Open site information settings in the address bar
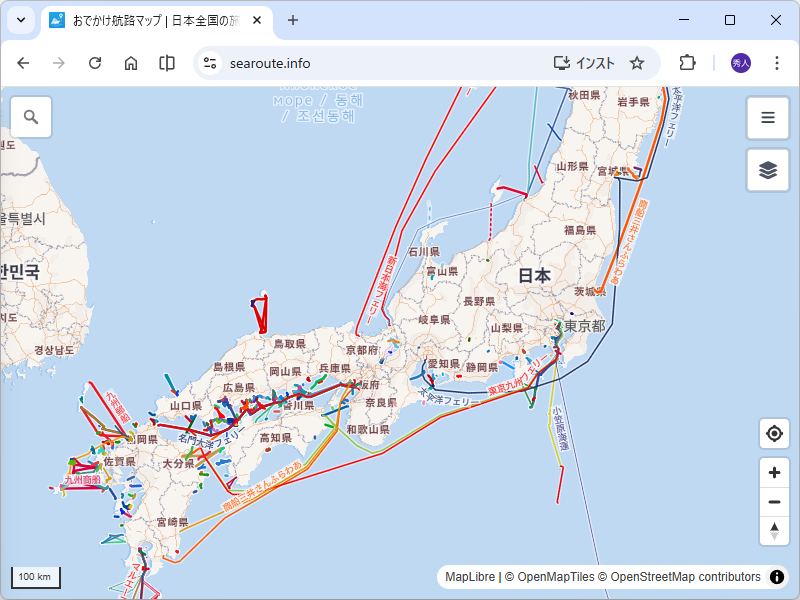 (x=208, y=62)
